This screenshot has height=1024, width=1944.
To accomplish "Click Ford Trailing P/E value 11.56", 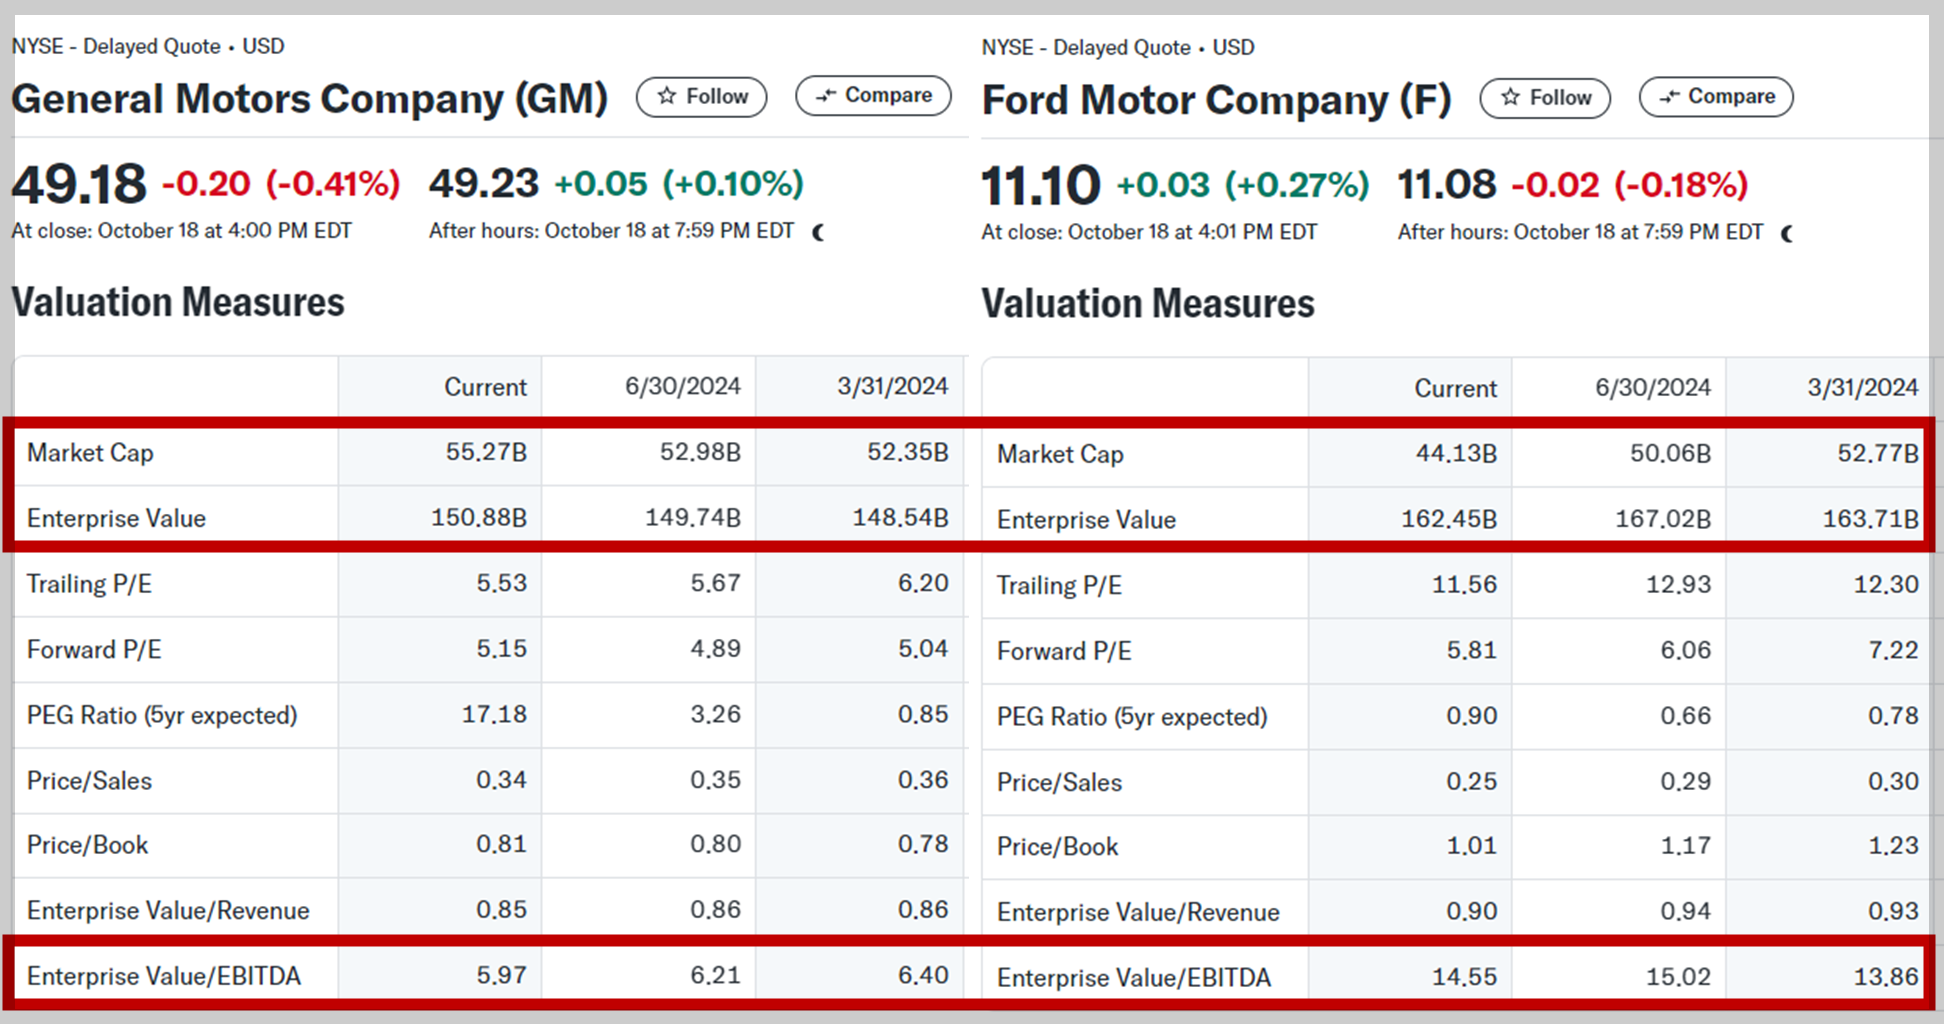I will click(1464, 585).
